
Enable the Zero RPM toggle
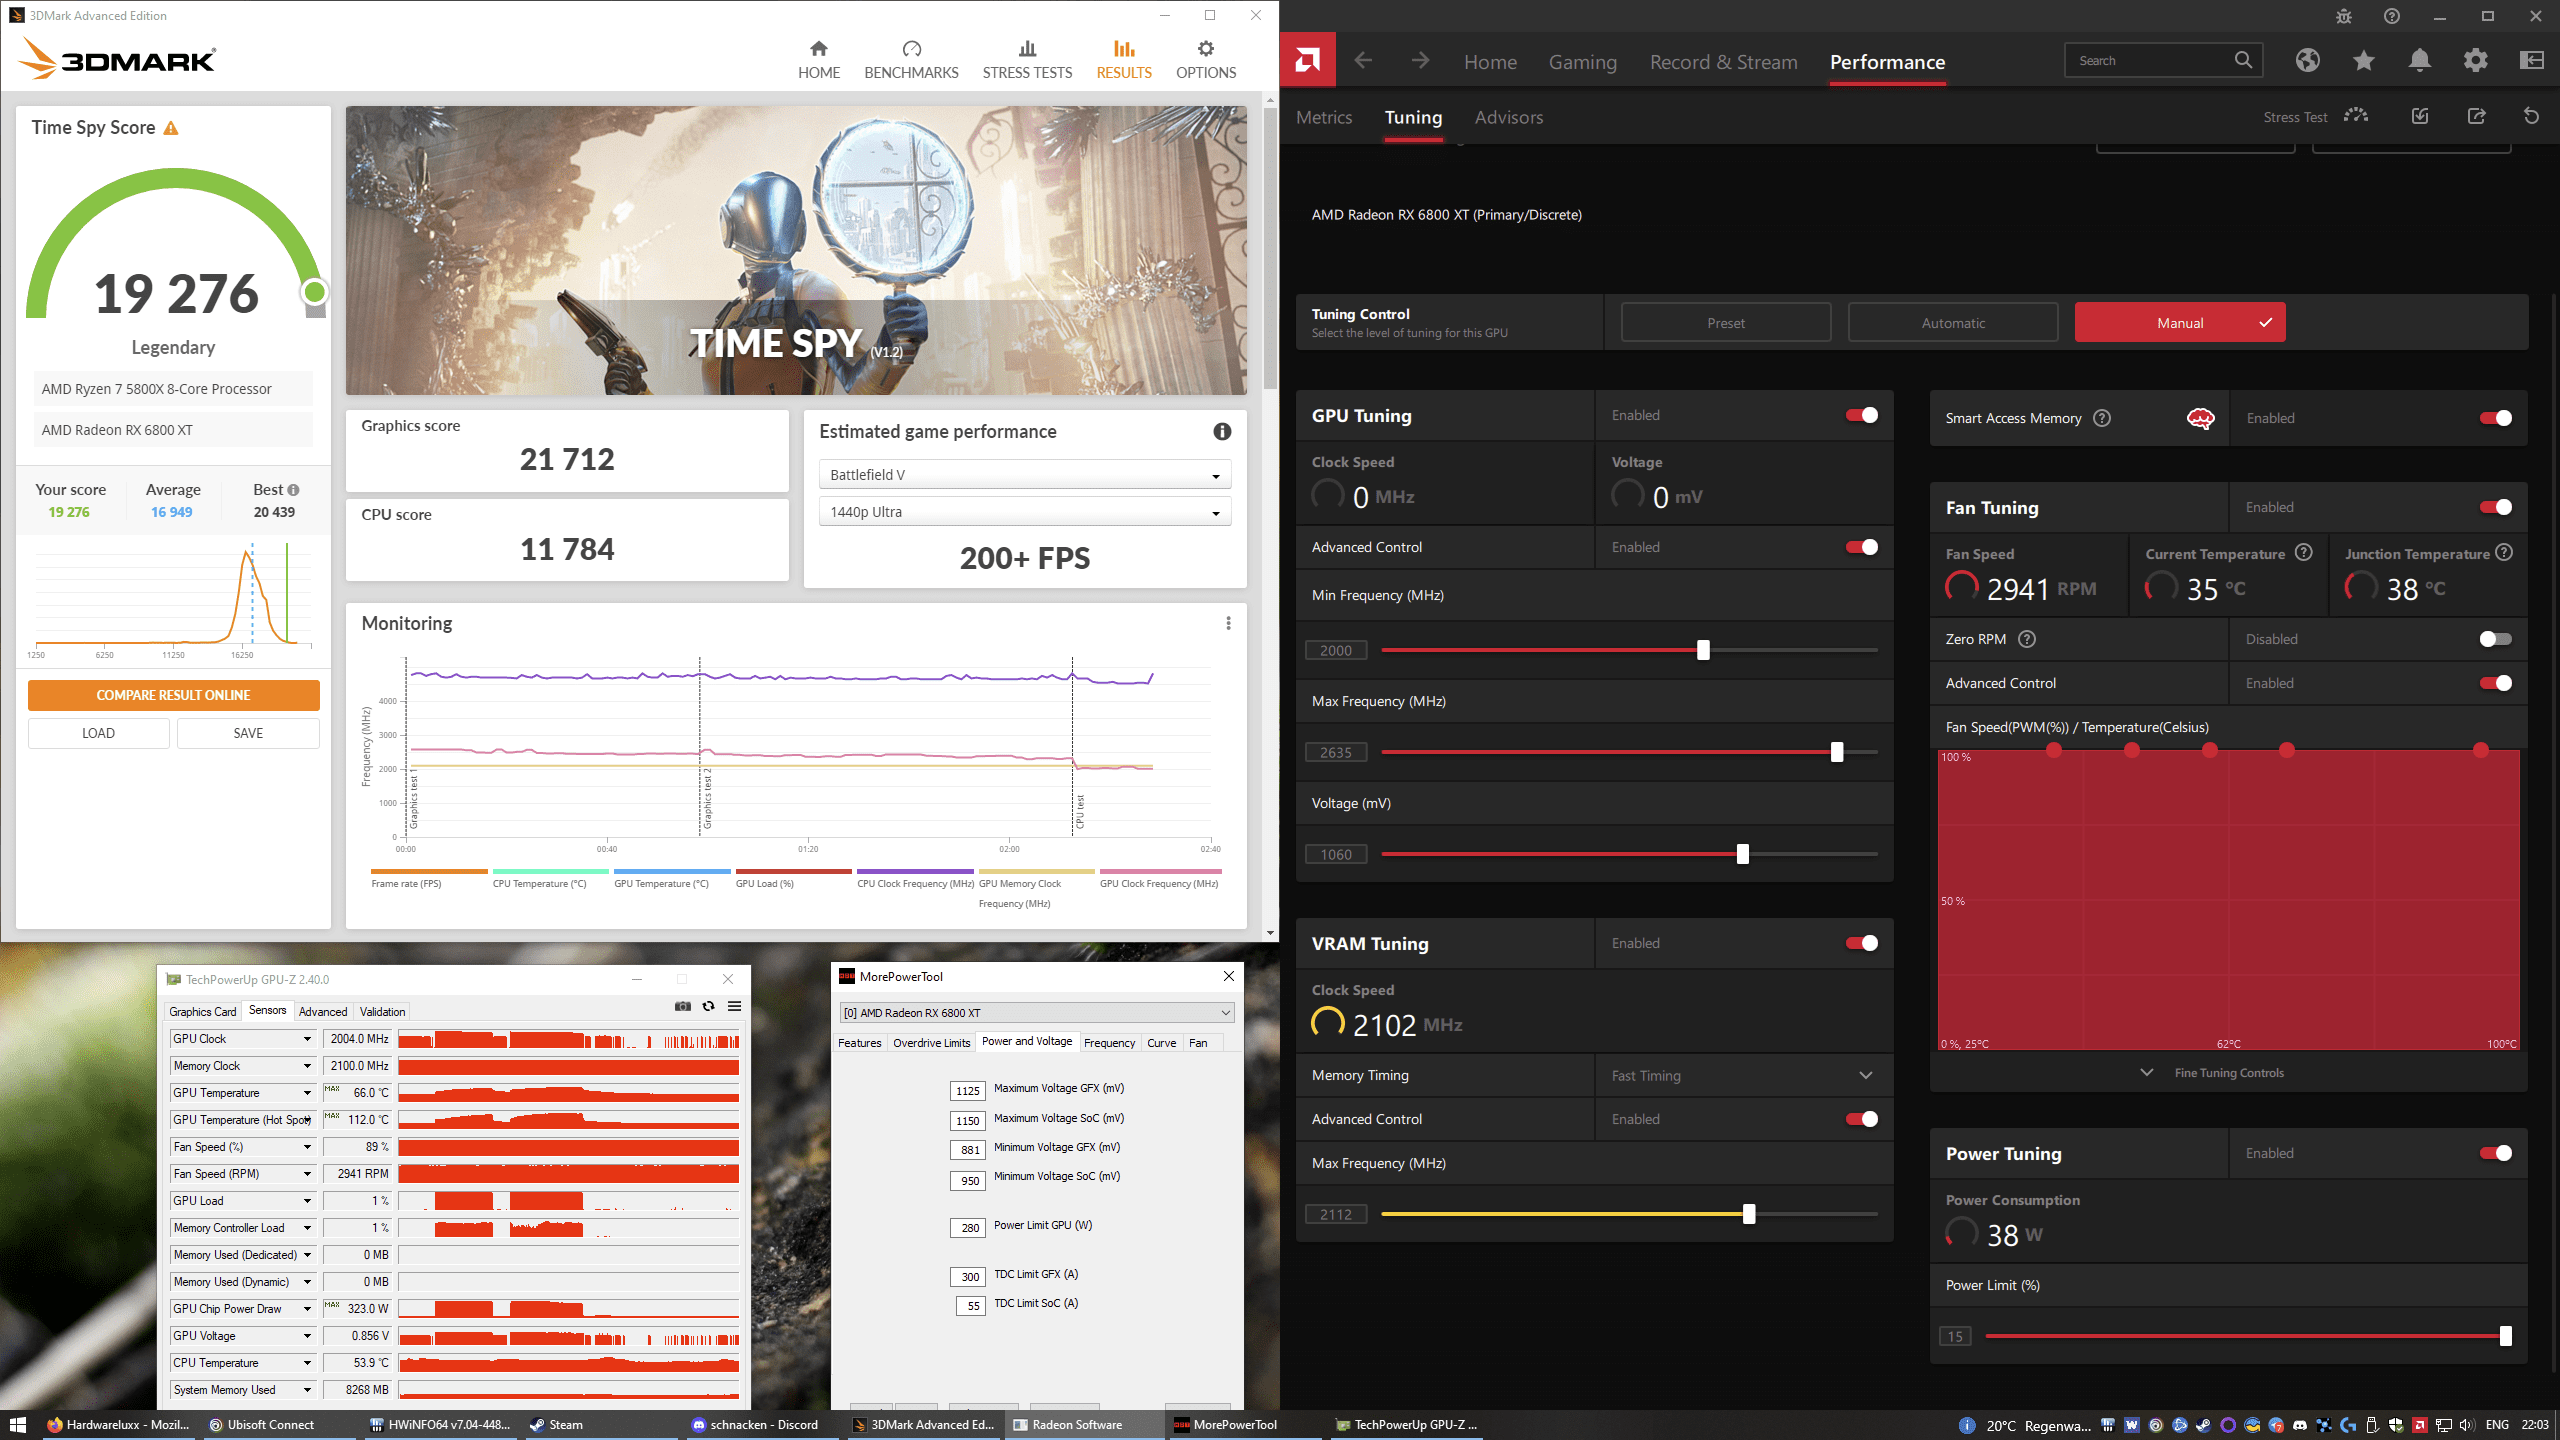2495,639
